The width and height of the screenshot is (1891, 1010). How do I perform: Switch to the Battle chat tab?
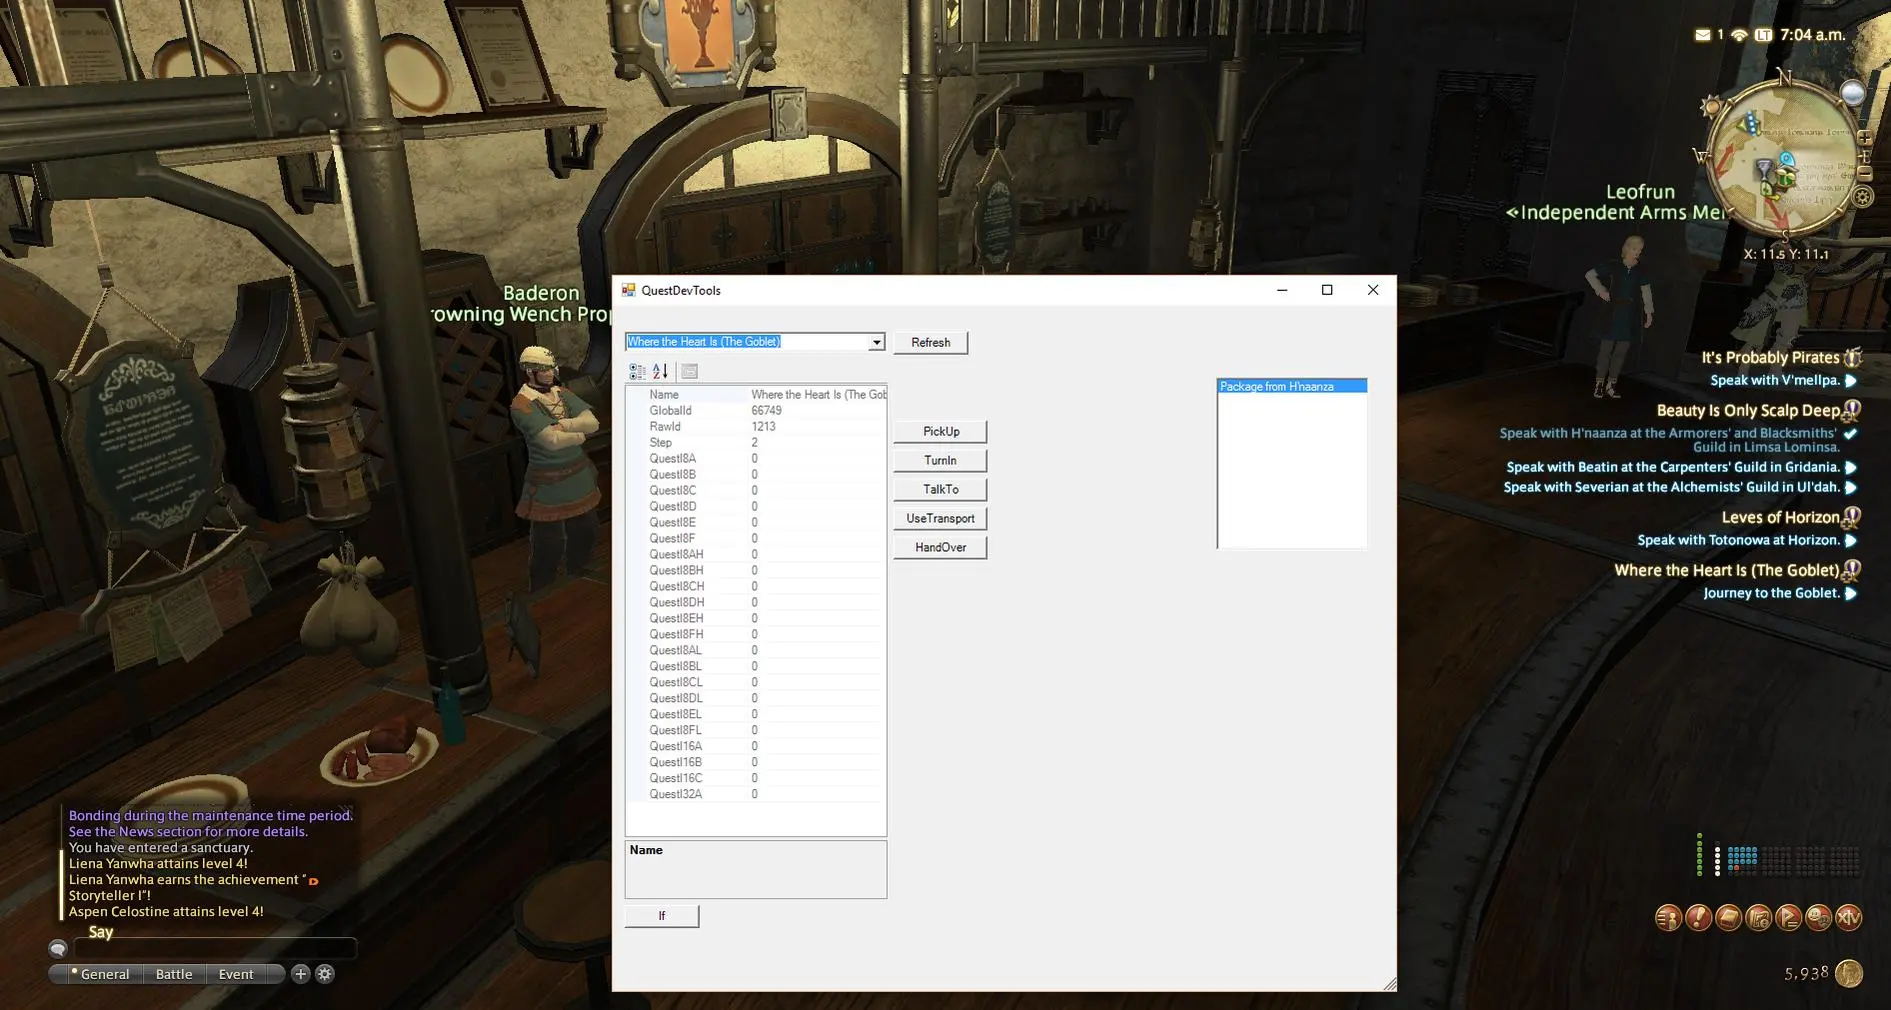(x=174, y=974)
